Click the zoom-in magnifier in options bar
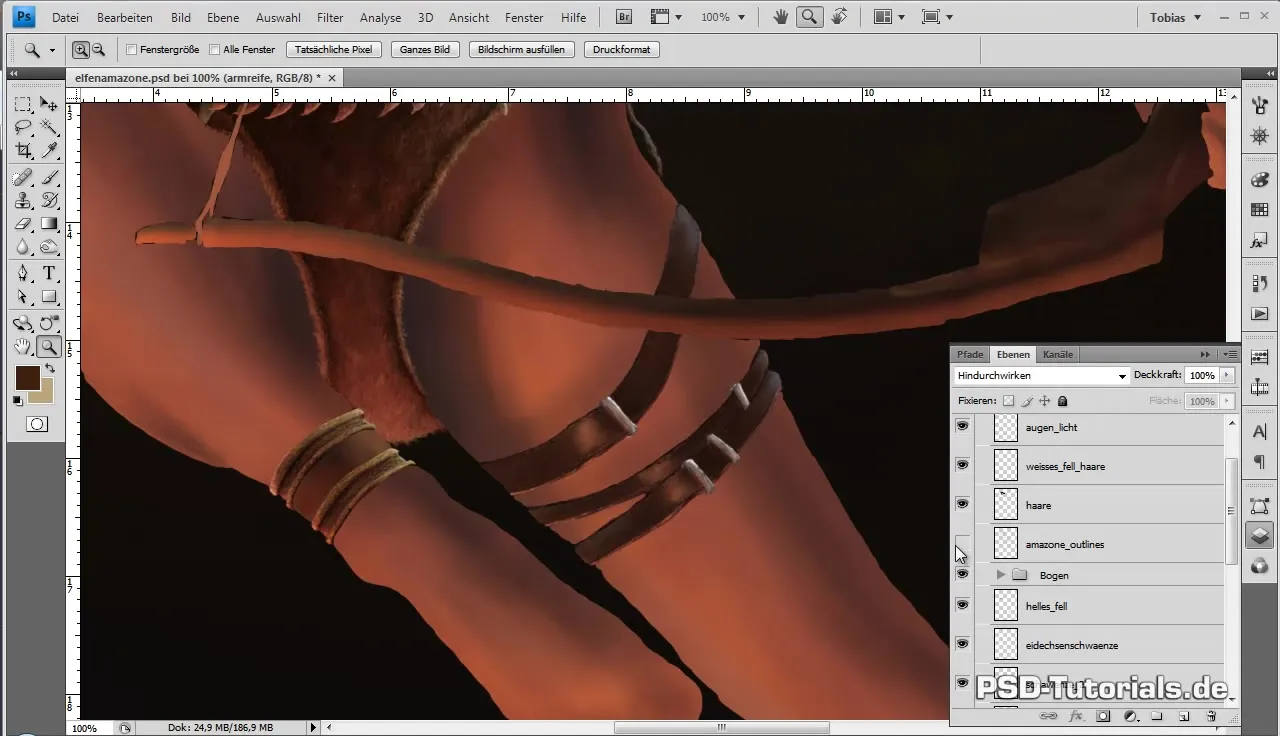The height and width of the screenshot is (736, 1280). 81,49
